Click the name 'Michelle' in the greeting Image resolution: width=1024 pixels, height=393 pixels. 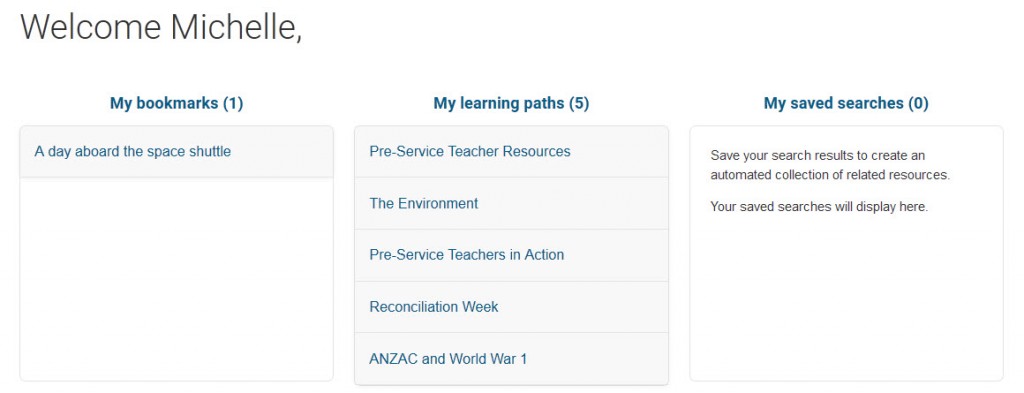click(235, 27)
